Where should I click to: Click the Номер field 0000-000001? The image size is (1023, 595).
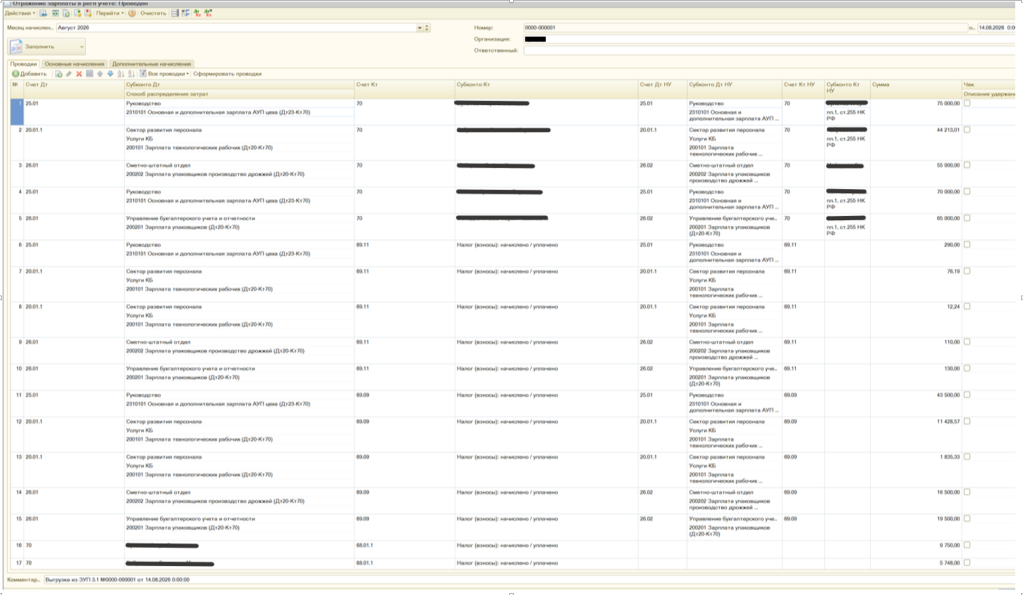point(745,28)
